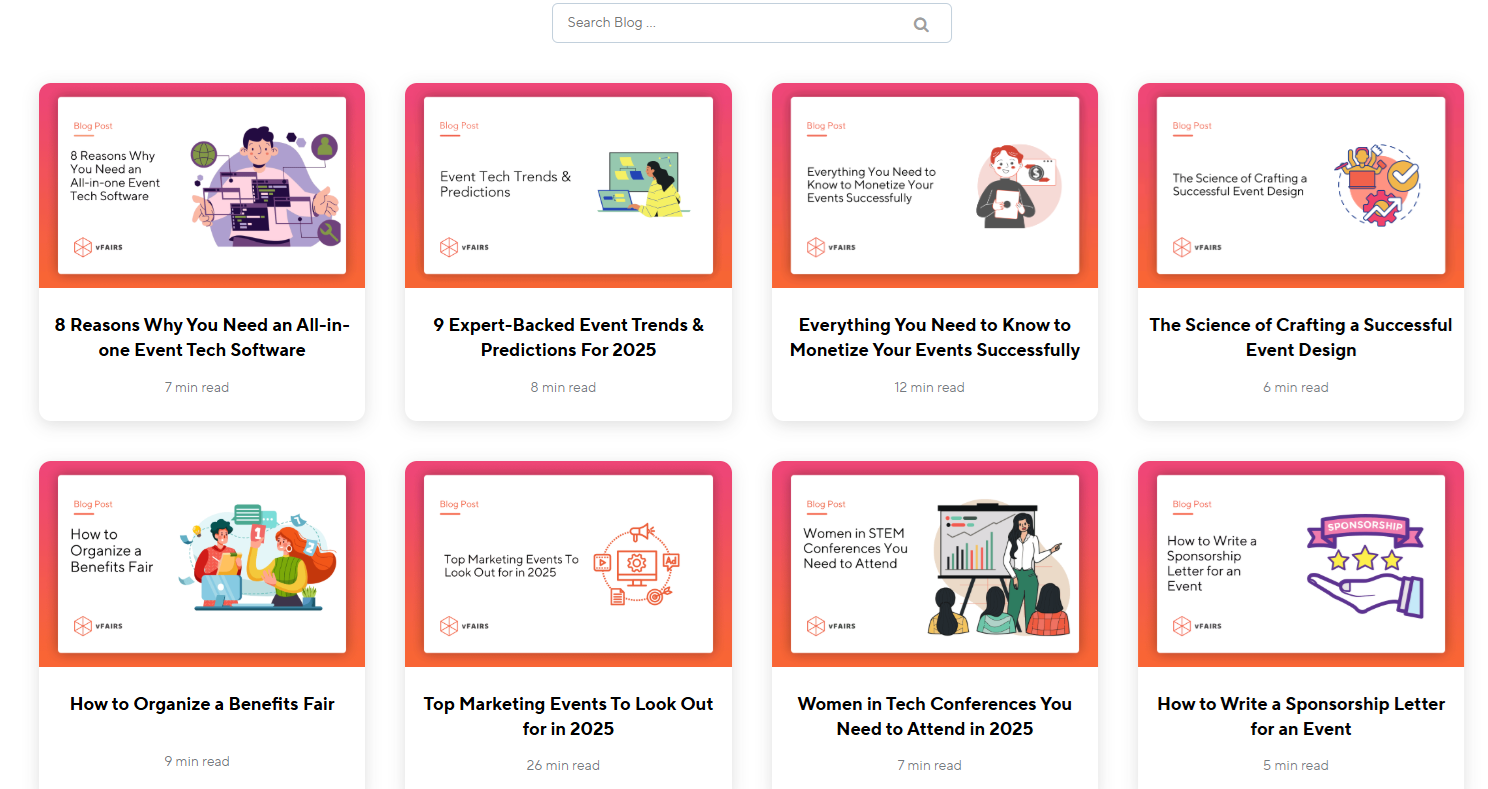Viewport: 1488px width, 789px height.
Task: Click the "12 min read" label under the monetization article
Action: pyautogui.click(x=929, y=387)
